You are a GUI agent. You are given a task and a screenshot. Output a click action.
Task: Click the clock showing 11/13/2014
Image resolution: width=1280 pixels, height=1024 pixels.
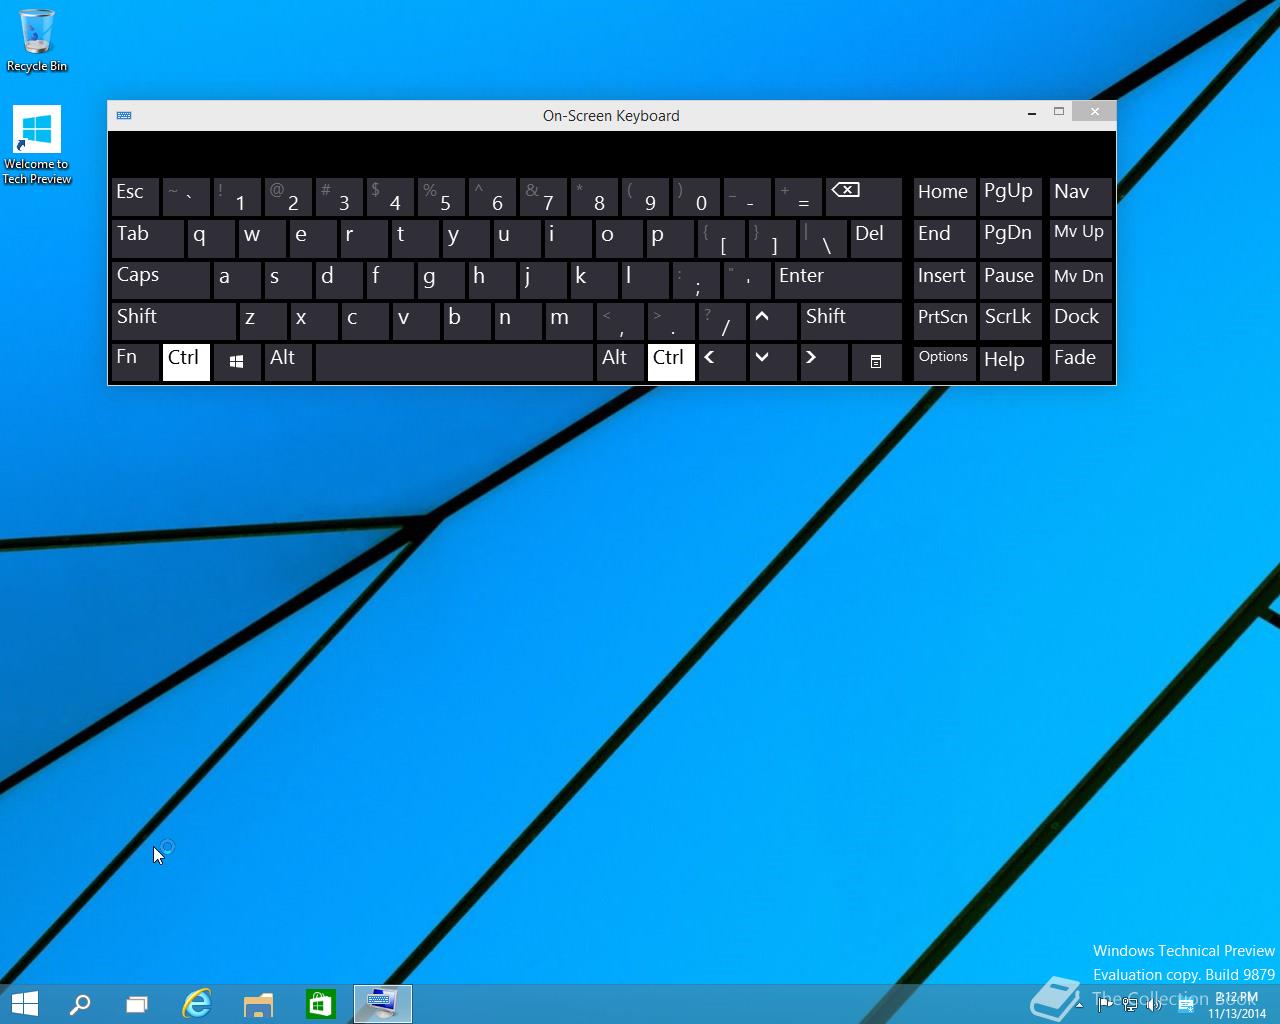(x=1237, y=1005)
